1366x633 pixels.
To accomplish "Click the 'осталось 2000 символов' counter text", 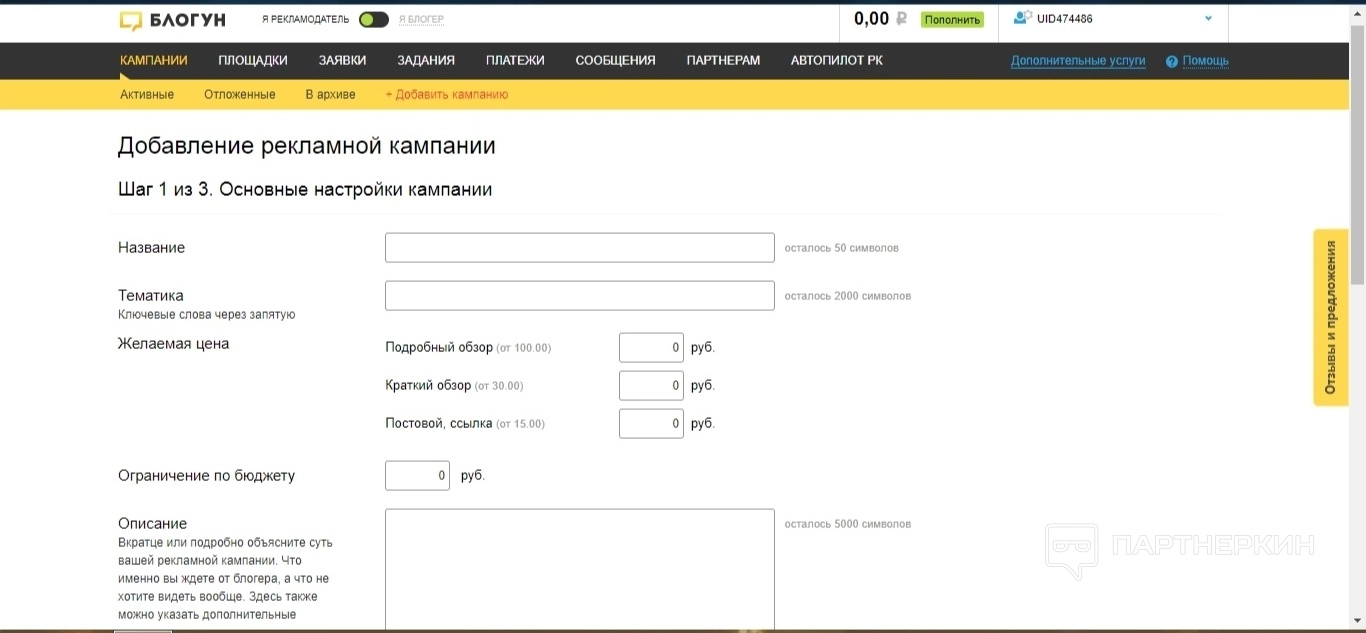I will tap(847, 296).
